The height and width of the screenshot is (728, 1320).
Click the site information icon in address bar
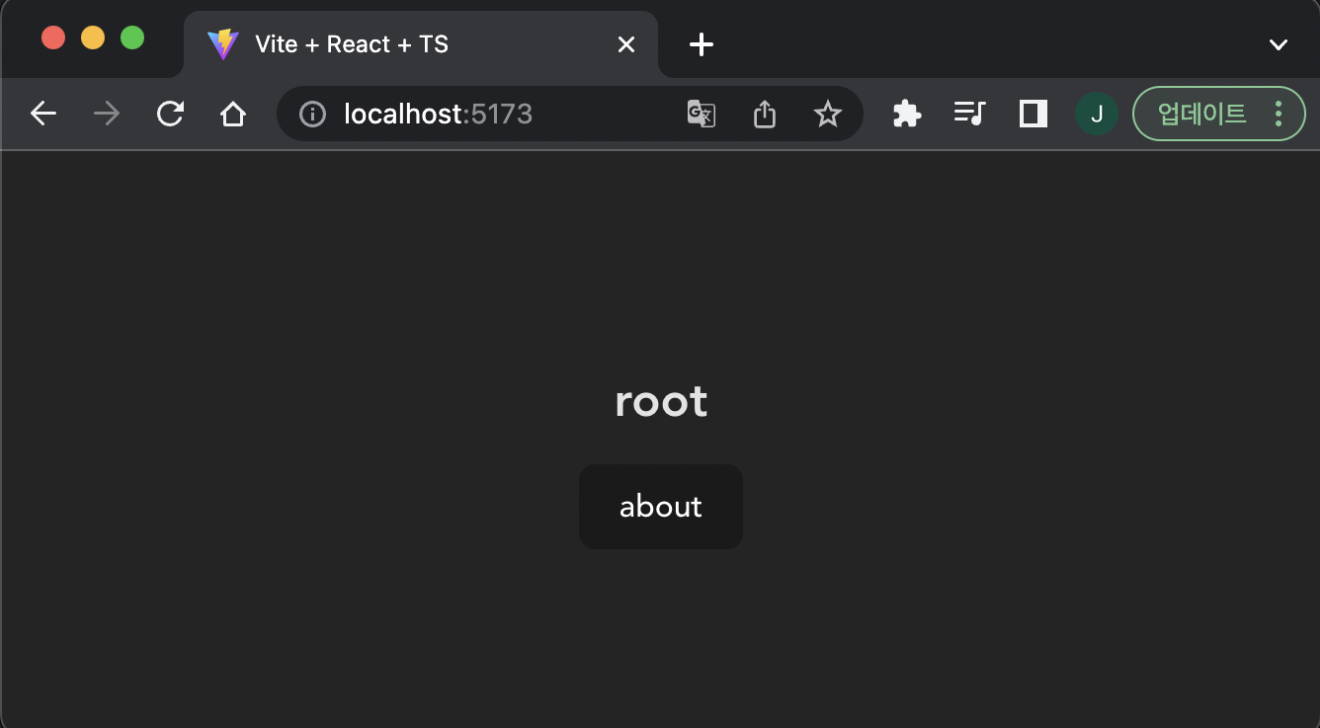[x=311, y=114]
